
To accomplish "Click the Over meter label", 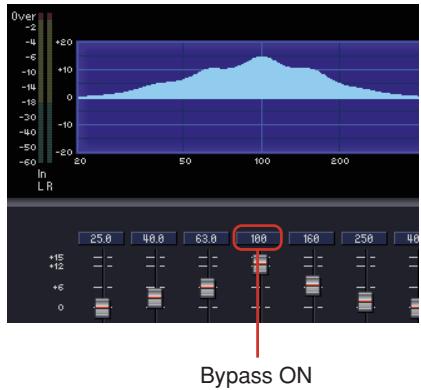I will pos(23,16).
